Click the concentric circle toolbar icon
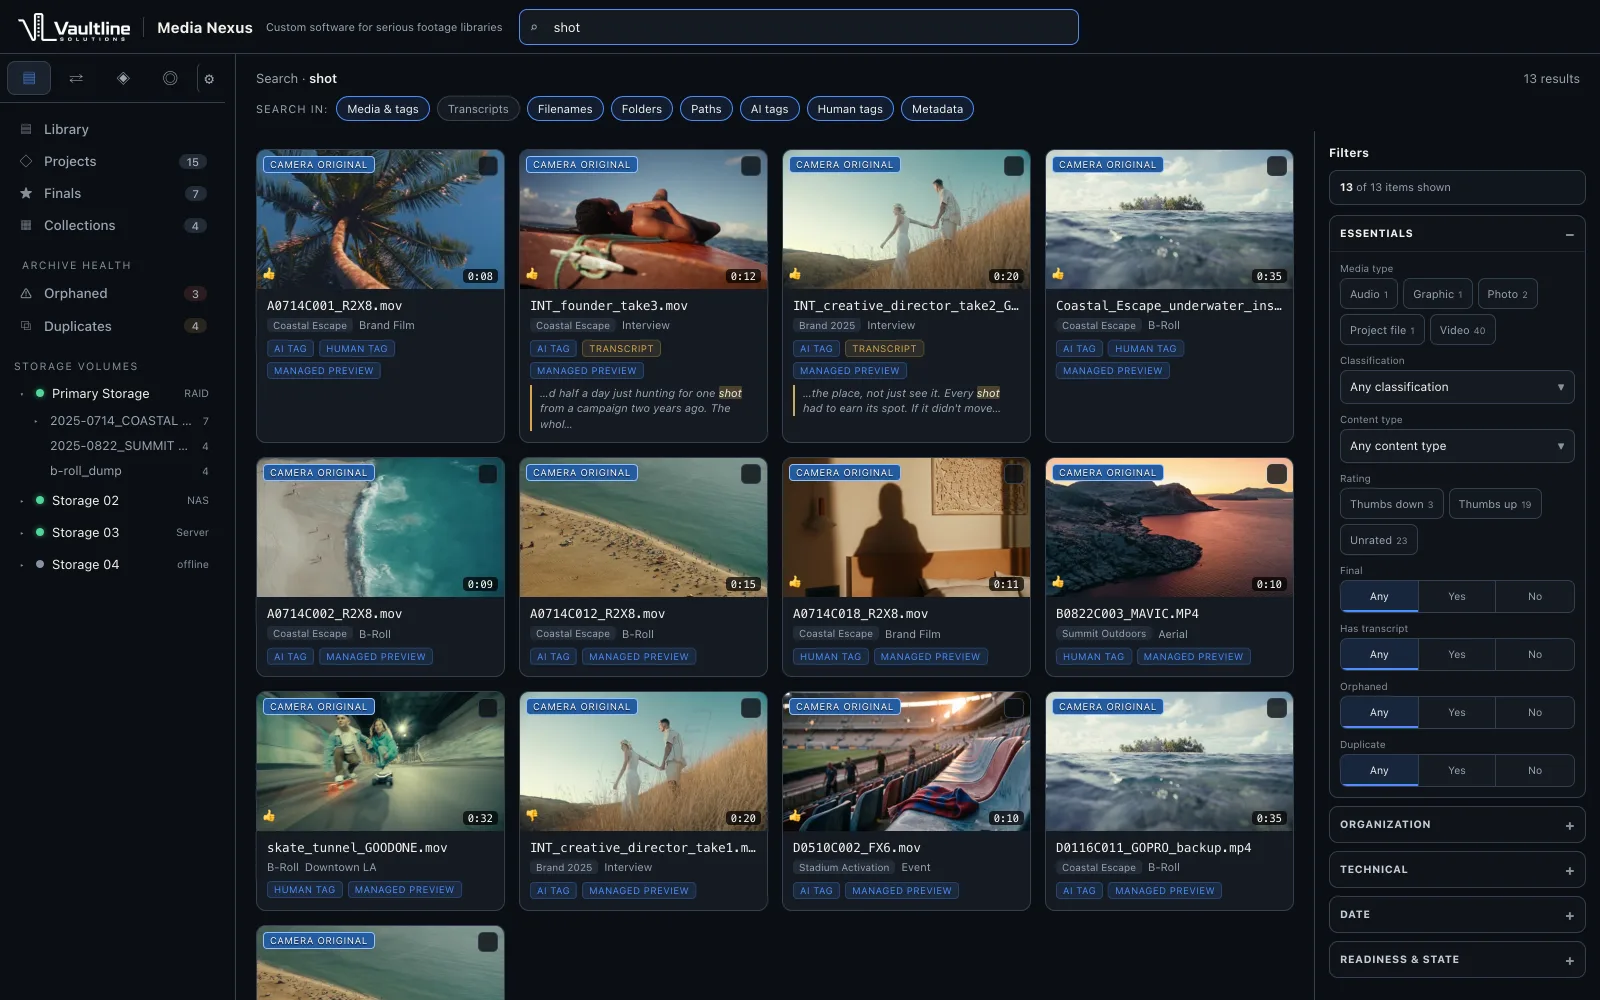 coord(170,78)
